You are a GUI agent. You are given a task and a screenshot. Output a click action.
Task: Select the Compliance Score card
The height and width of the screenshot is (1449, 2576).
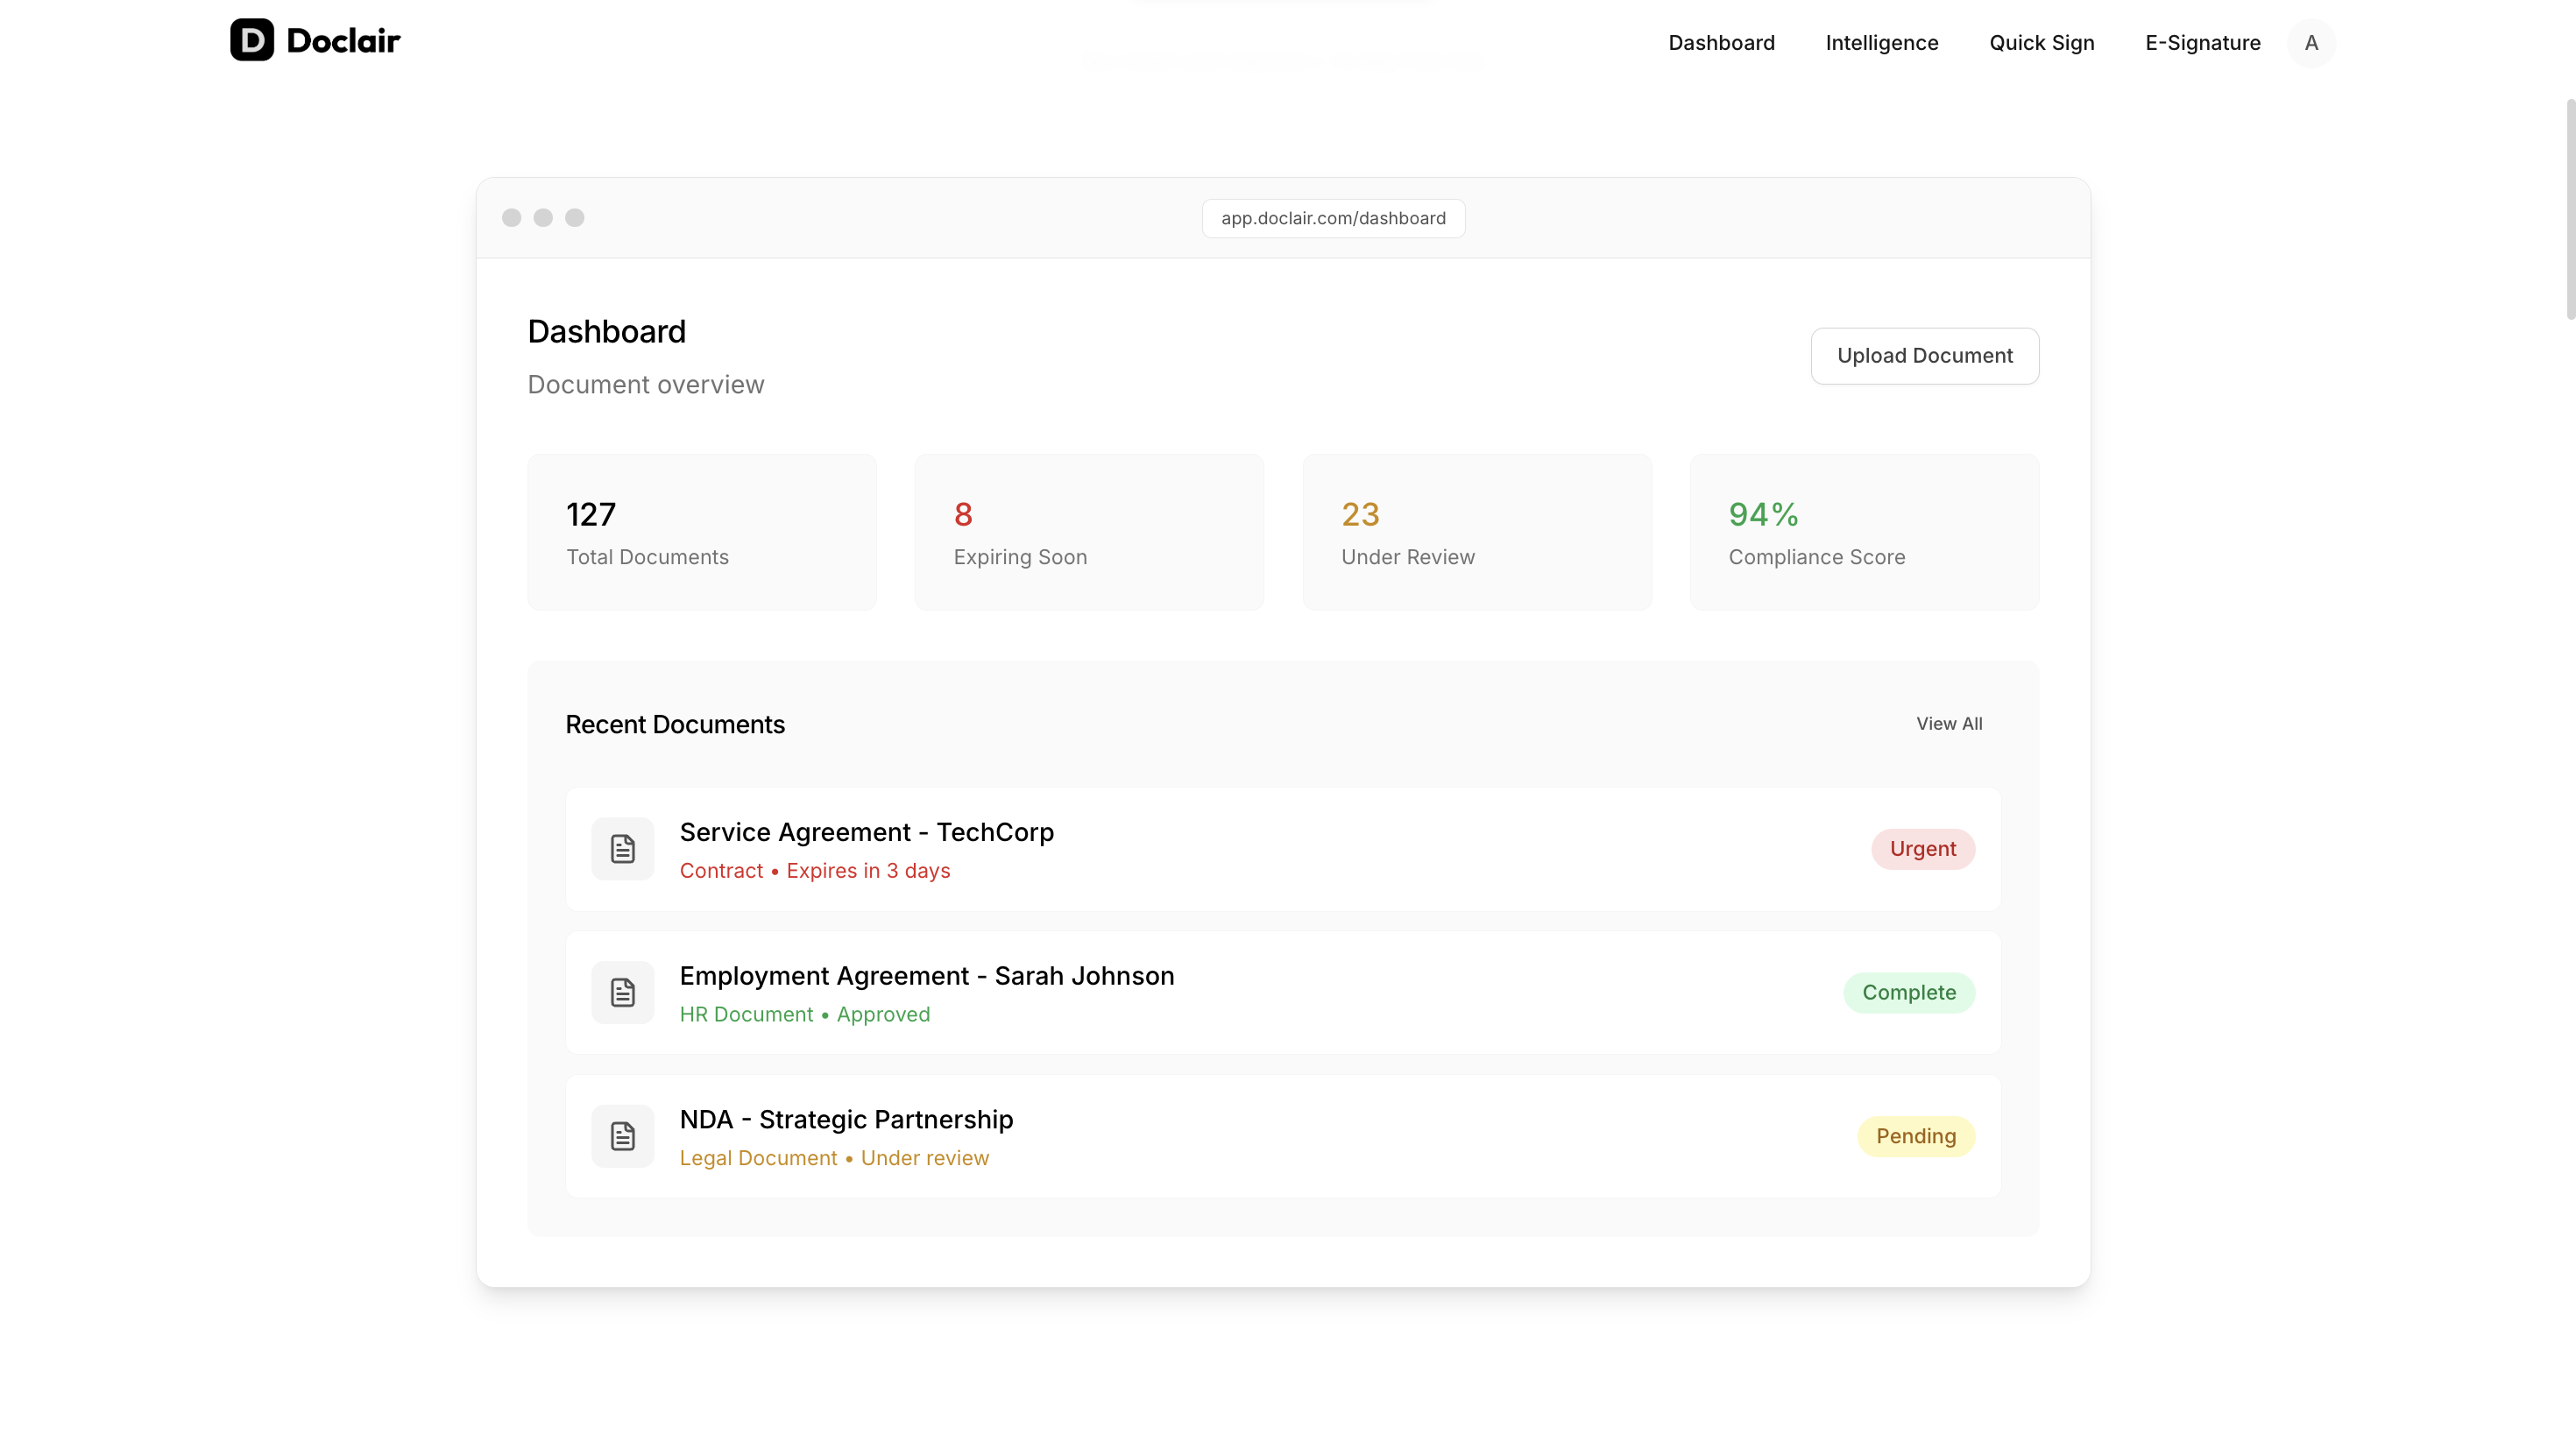1863,532
